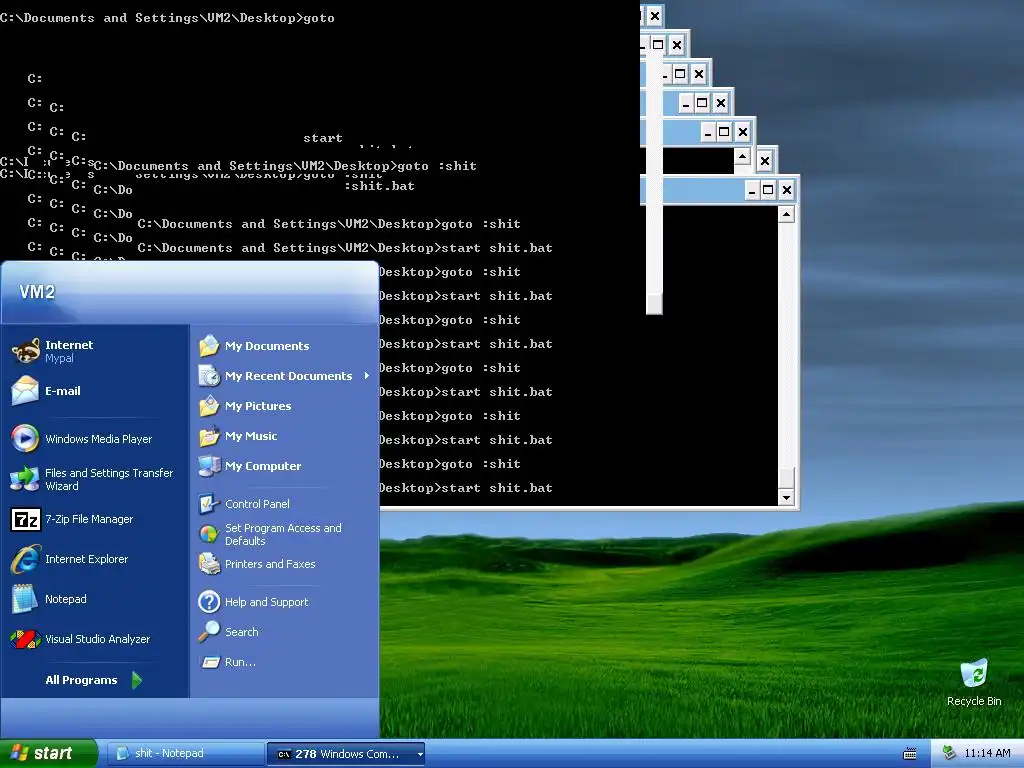Image resolution: width=1024 pixels, height=768 pixels.
Task: Maximize the front command prompt window
Action: [x=769, y=190]
